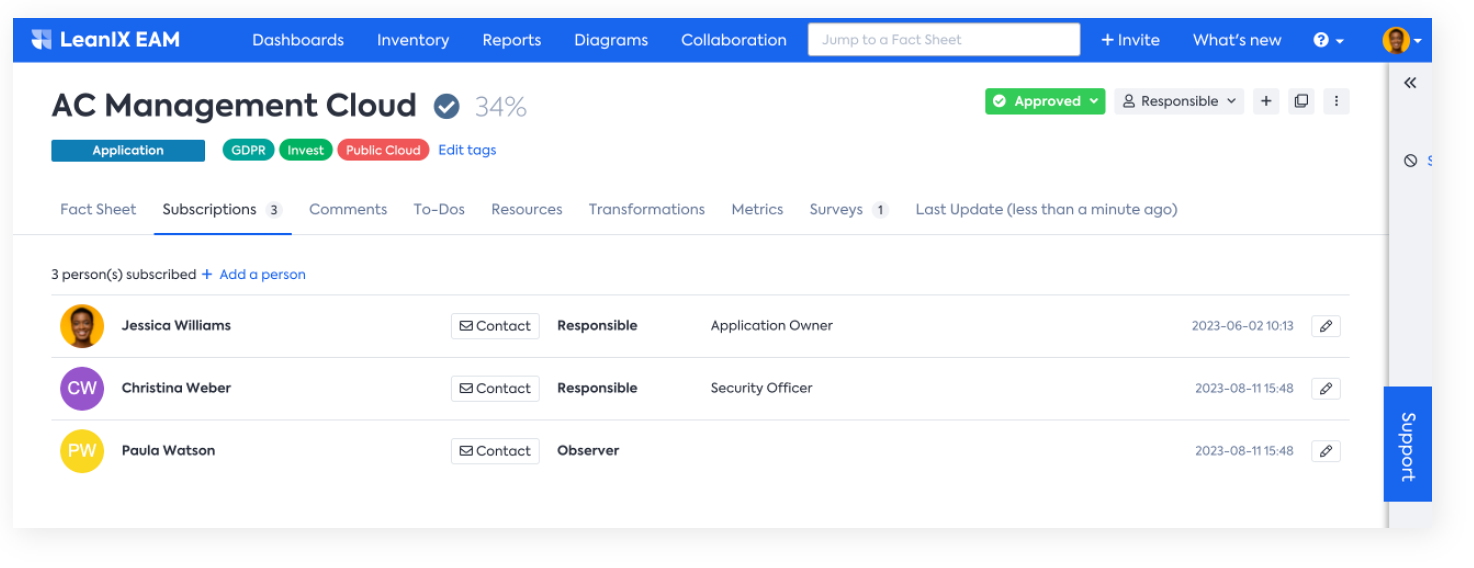Viewport: 1474px width, 568px height.
Task: Click the Public Cloud tag
Action: coord(383,150)
